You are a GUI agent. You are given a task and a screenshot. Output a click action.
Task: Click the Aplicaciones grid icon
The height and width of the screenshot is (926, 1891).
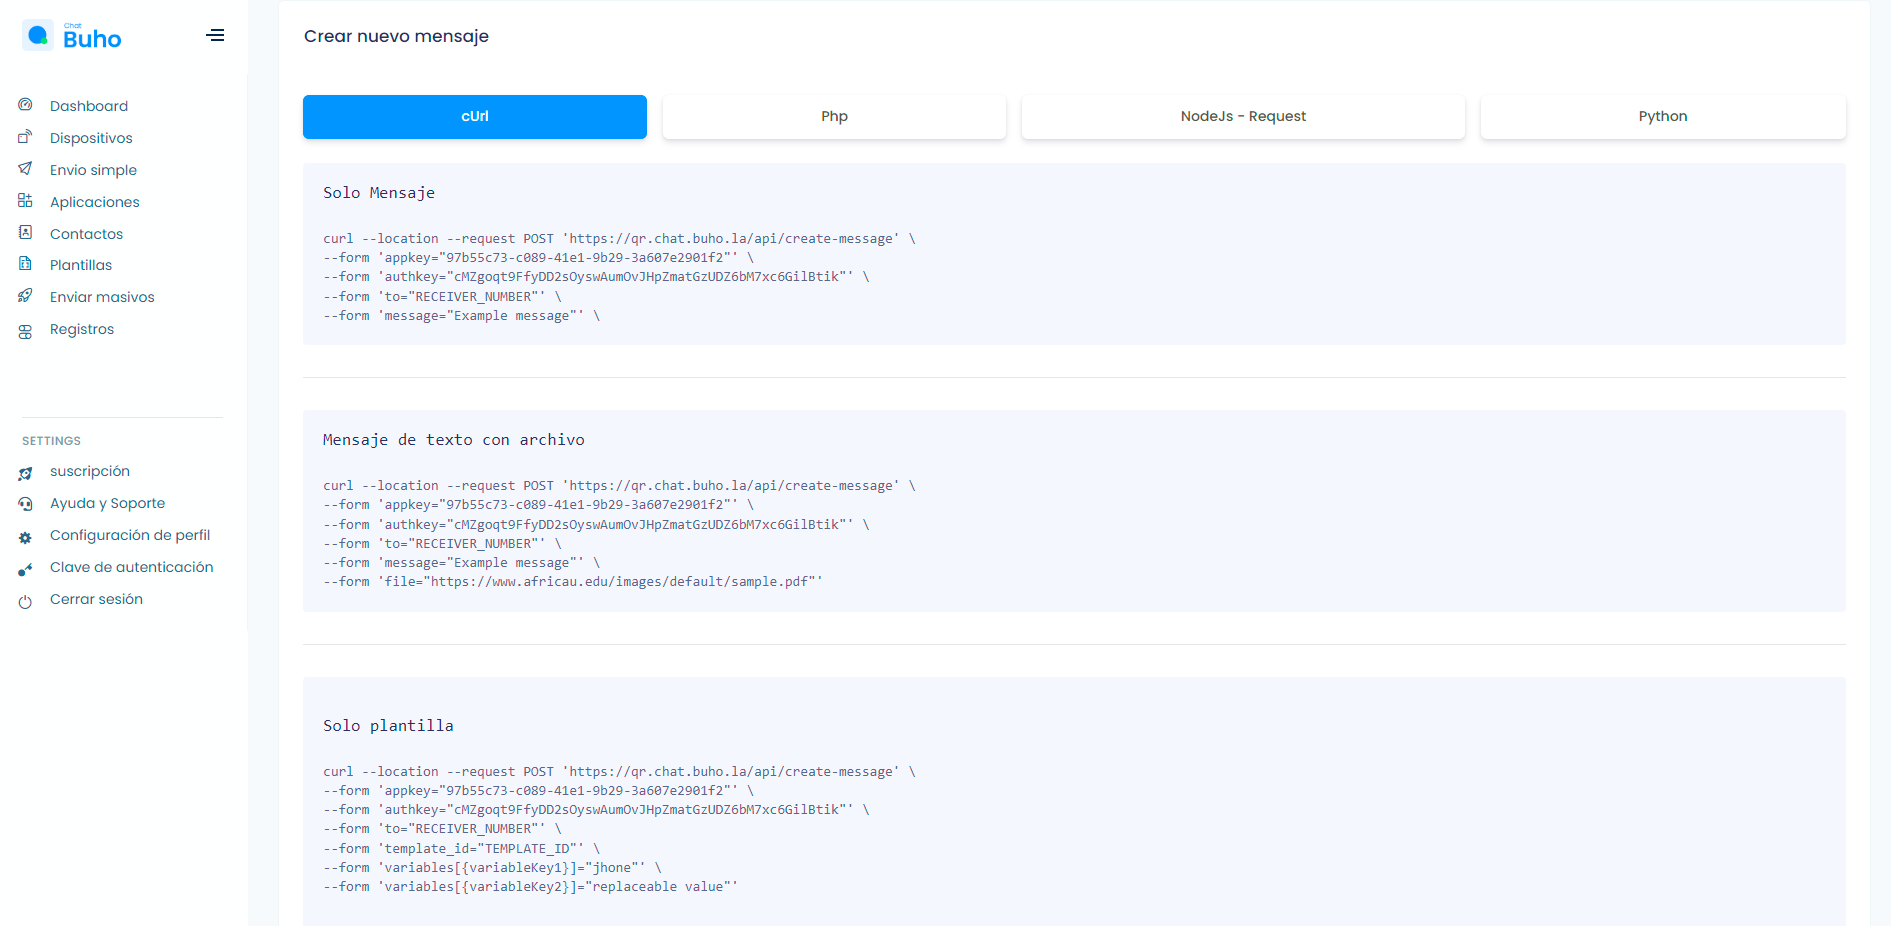pos(26,201)
